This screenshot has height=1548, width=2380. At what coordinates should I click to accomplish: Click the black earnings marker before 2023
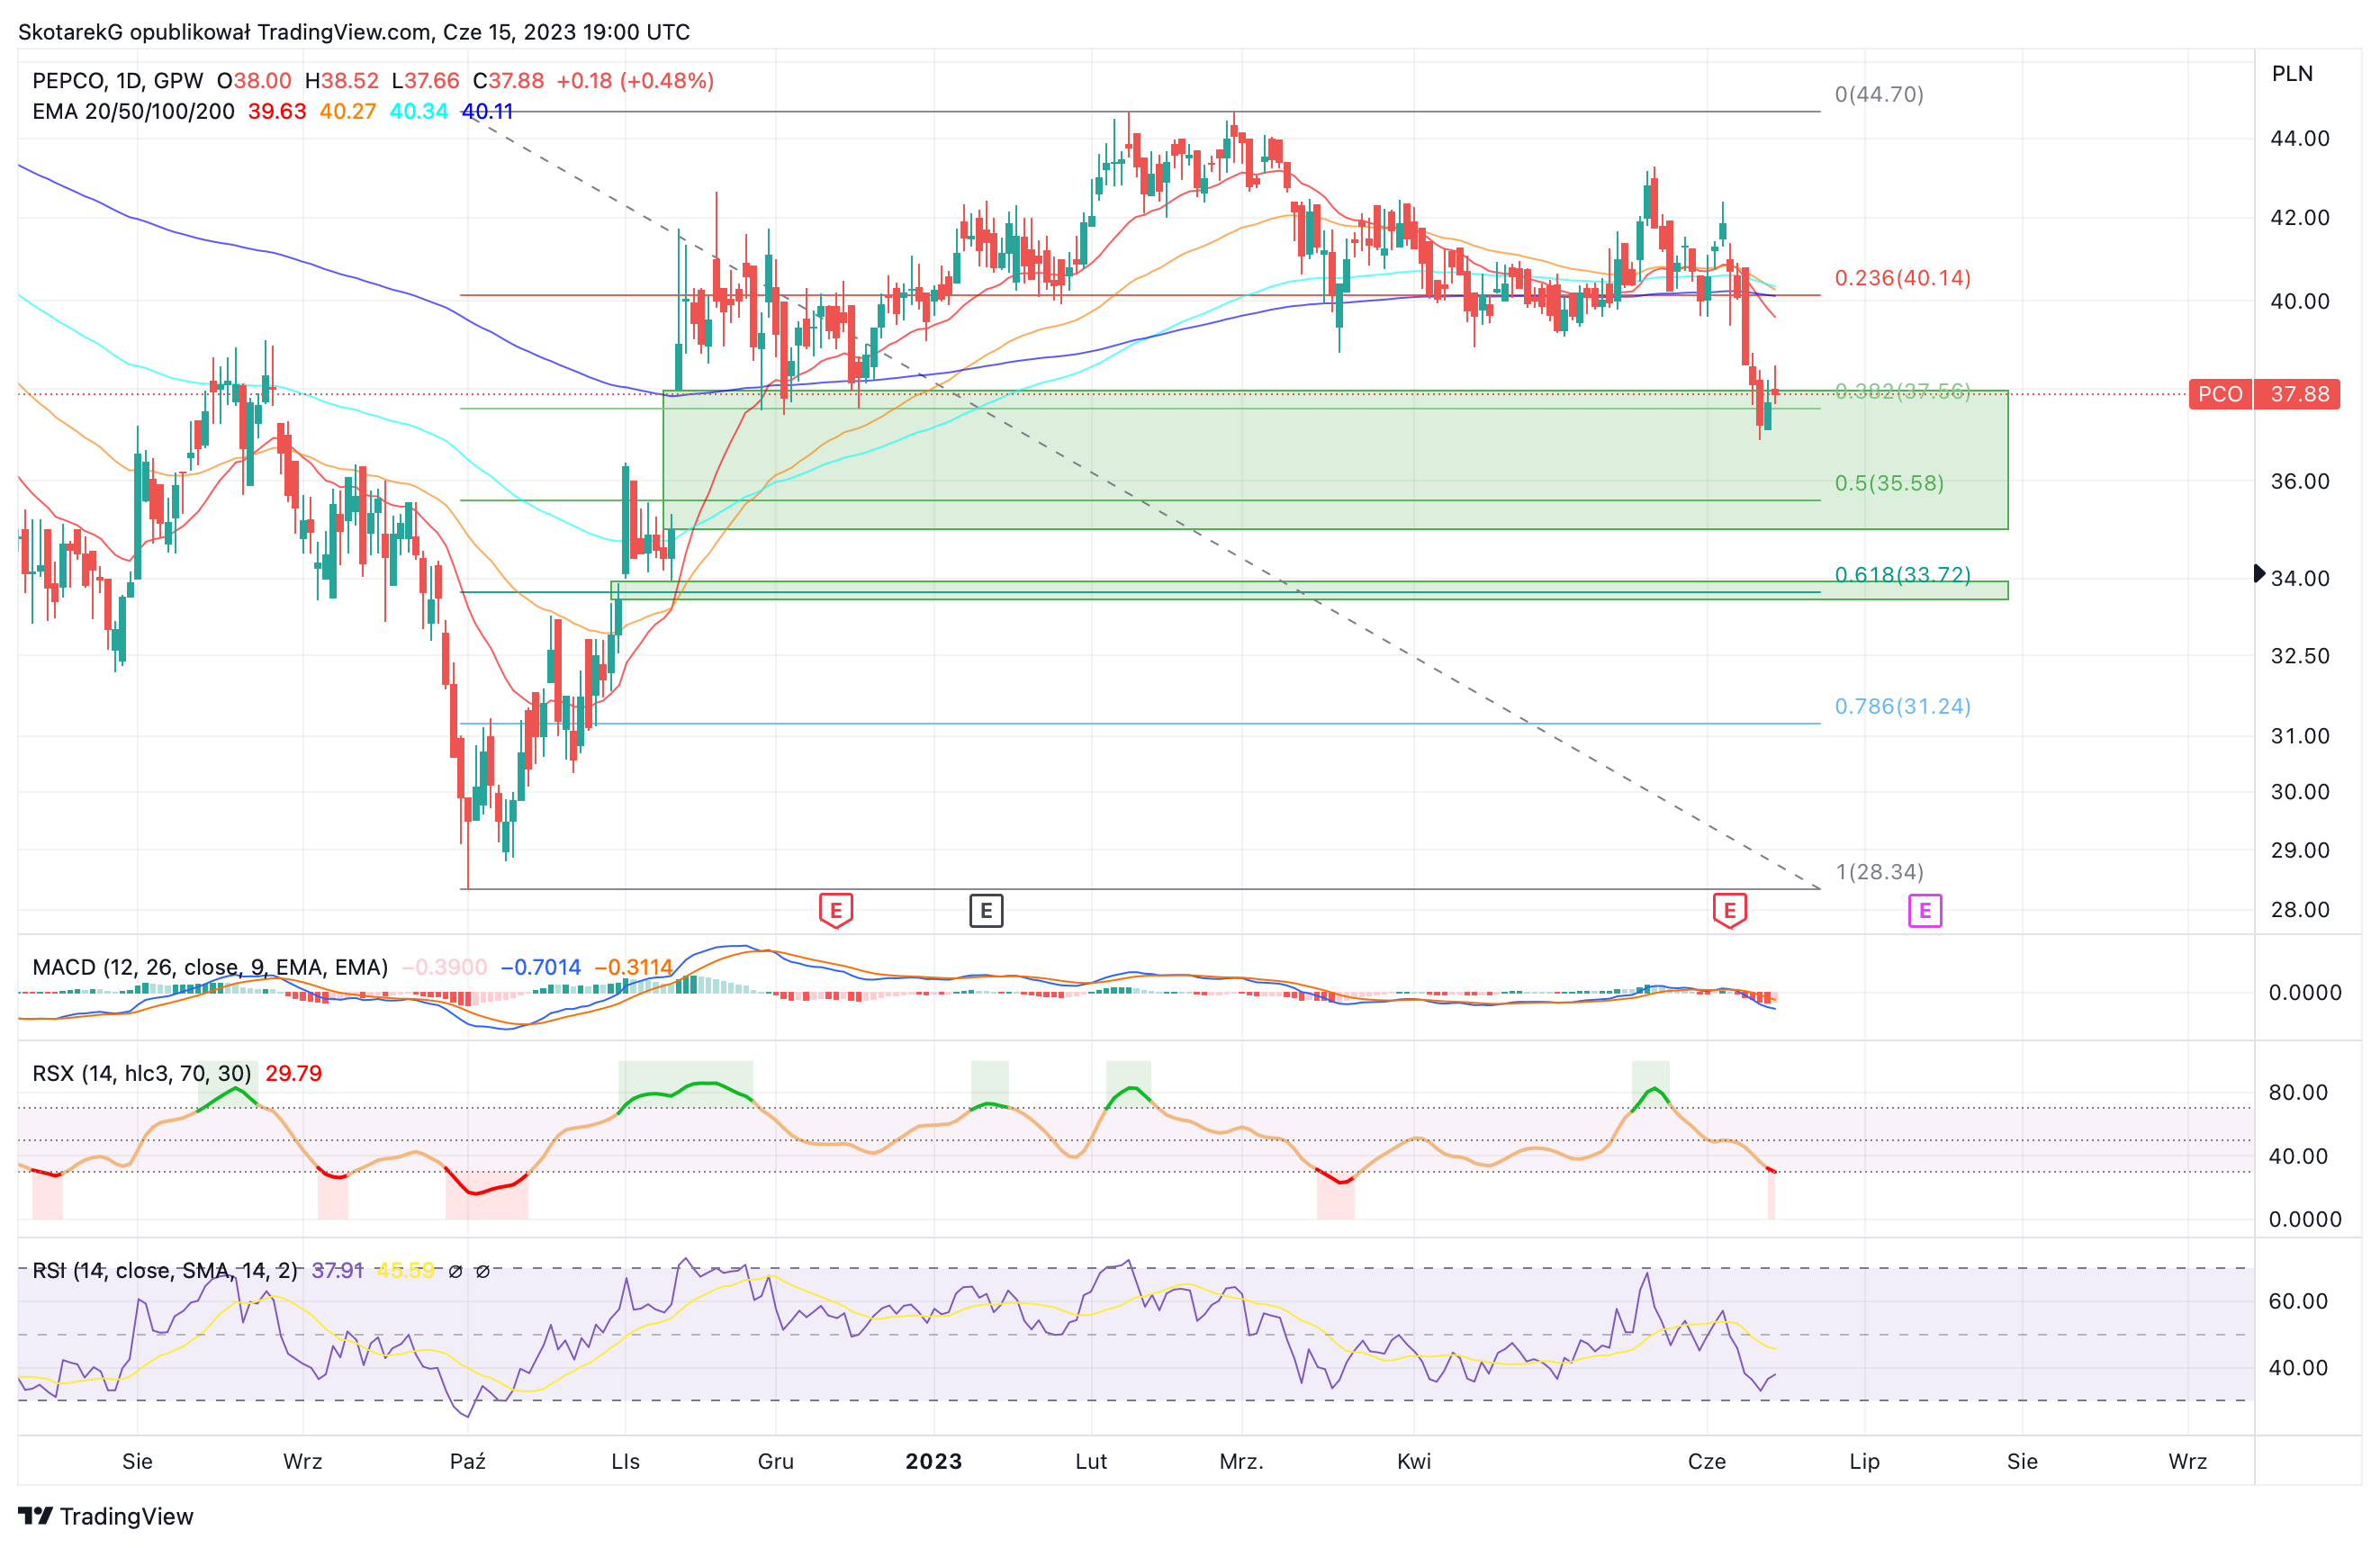pyautogui.click(x=986, y=910)
